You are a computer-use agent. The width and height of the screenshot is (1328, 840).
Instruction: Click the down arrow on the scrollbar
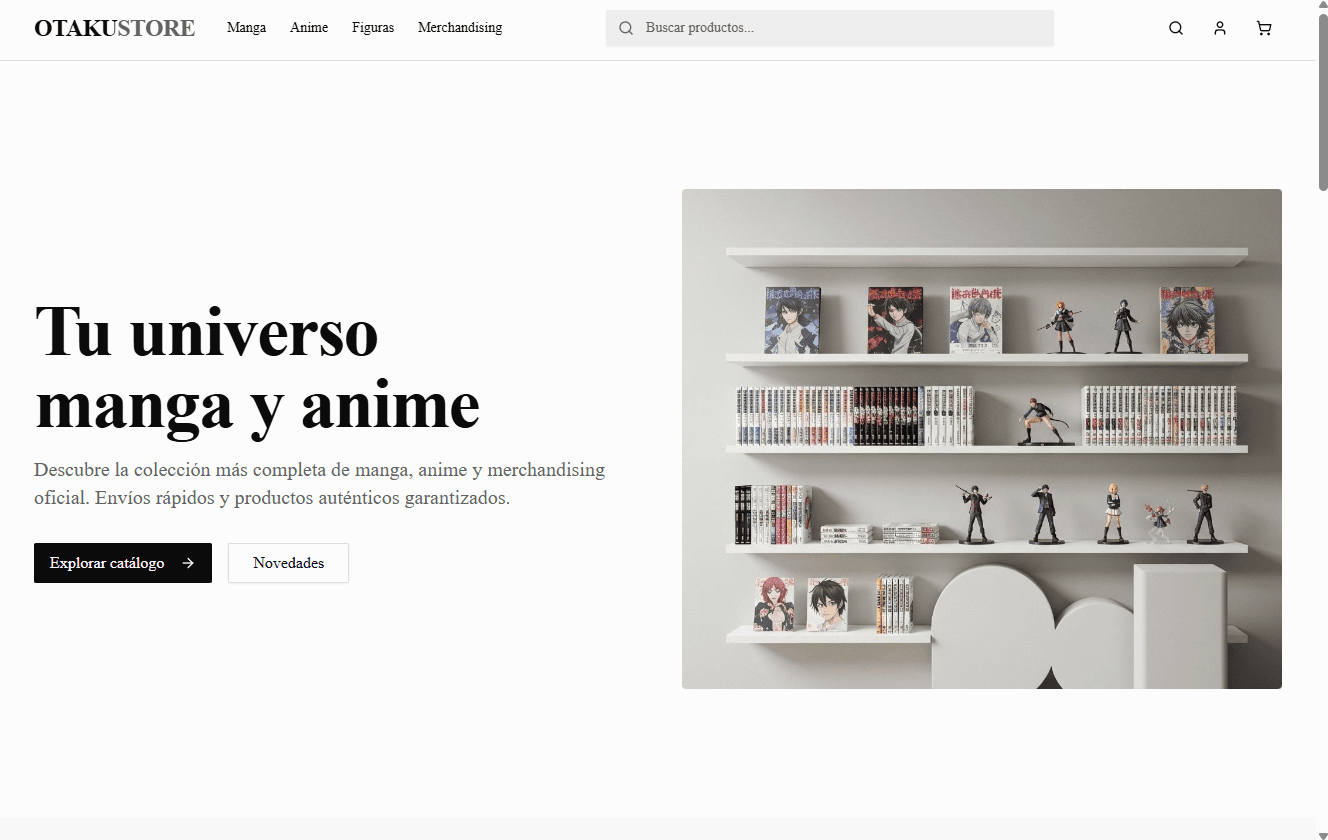1321,832
